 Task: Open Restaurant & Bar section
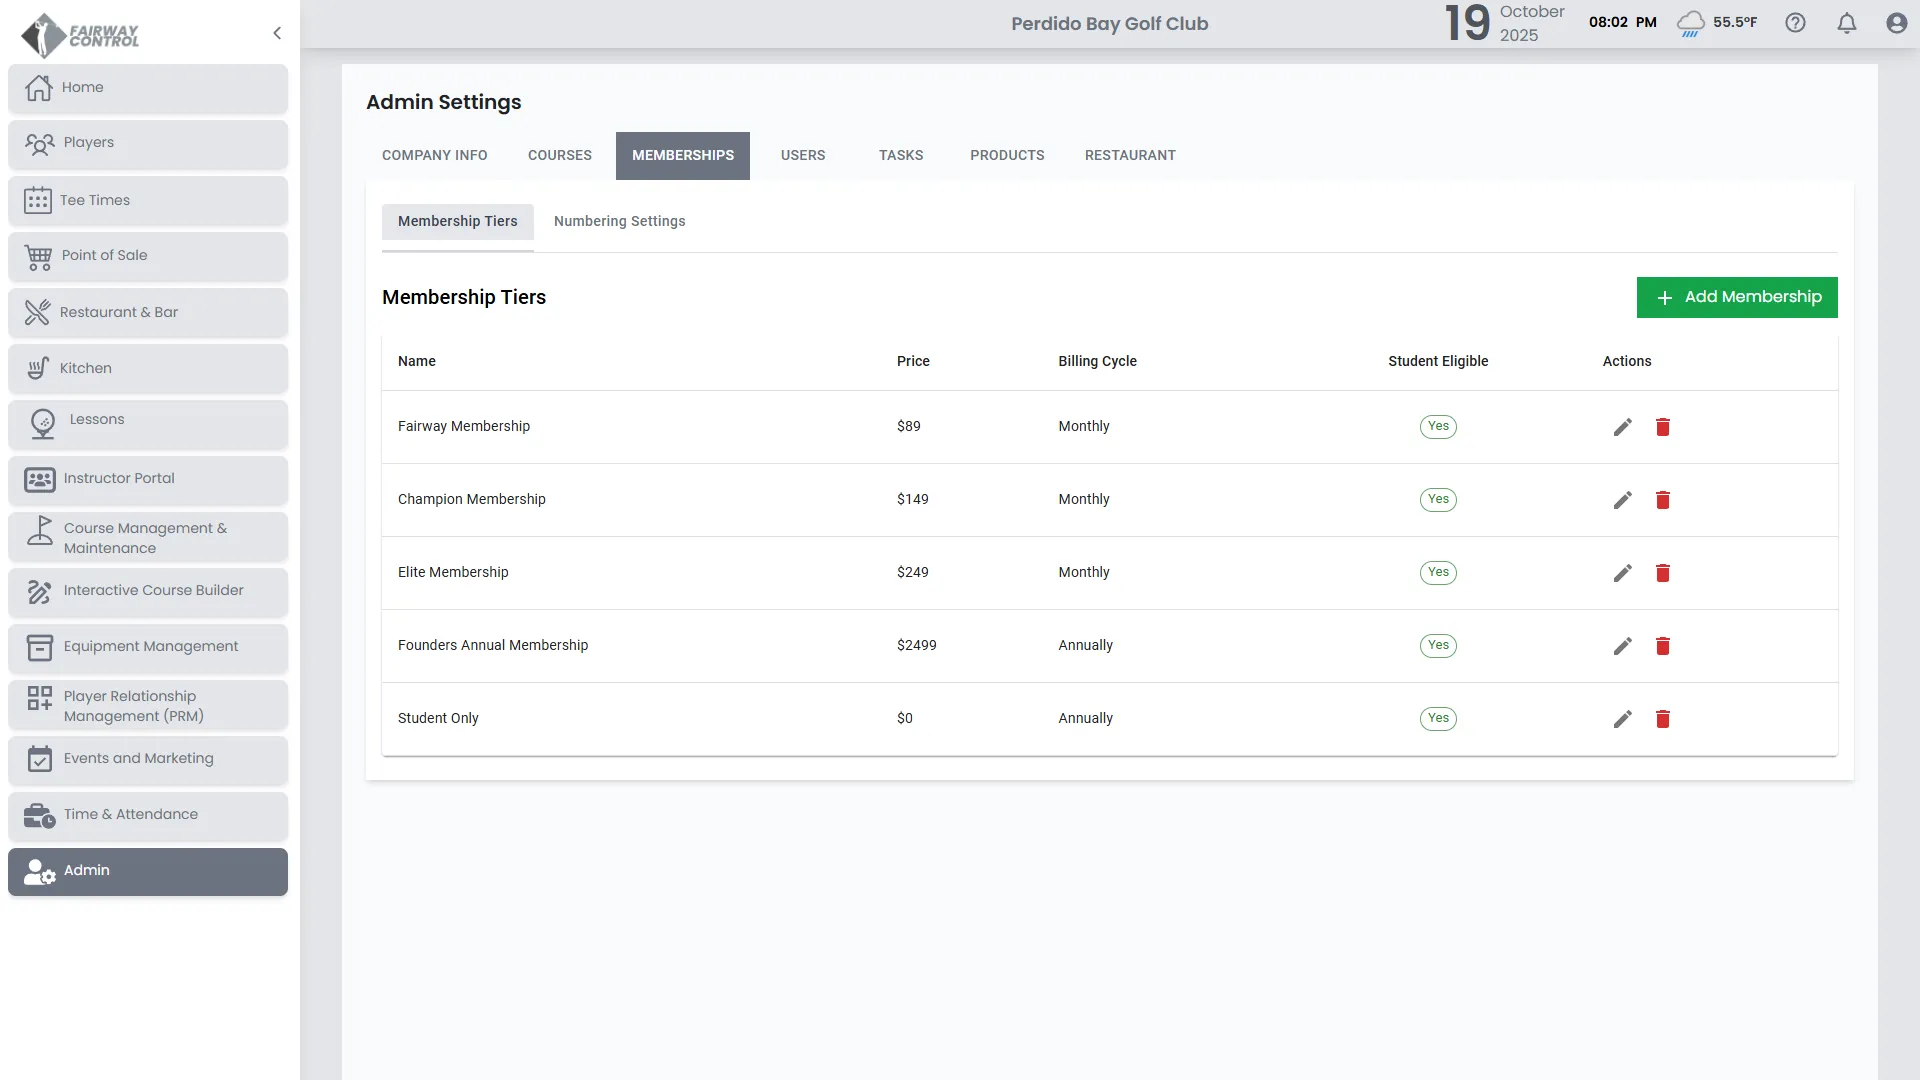(x=148, y=312)
